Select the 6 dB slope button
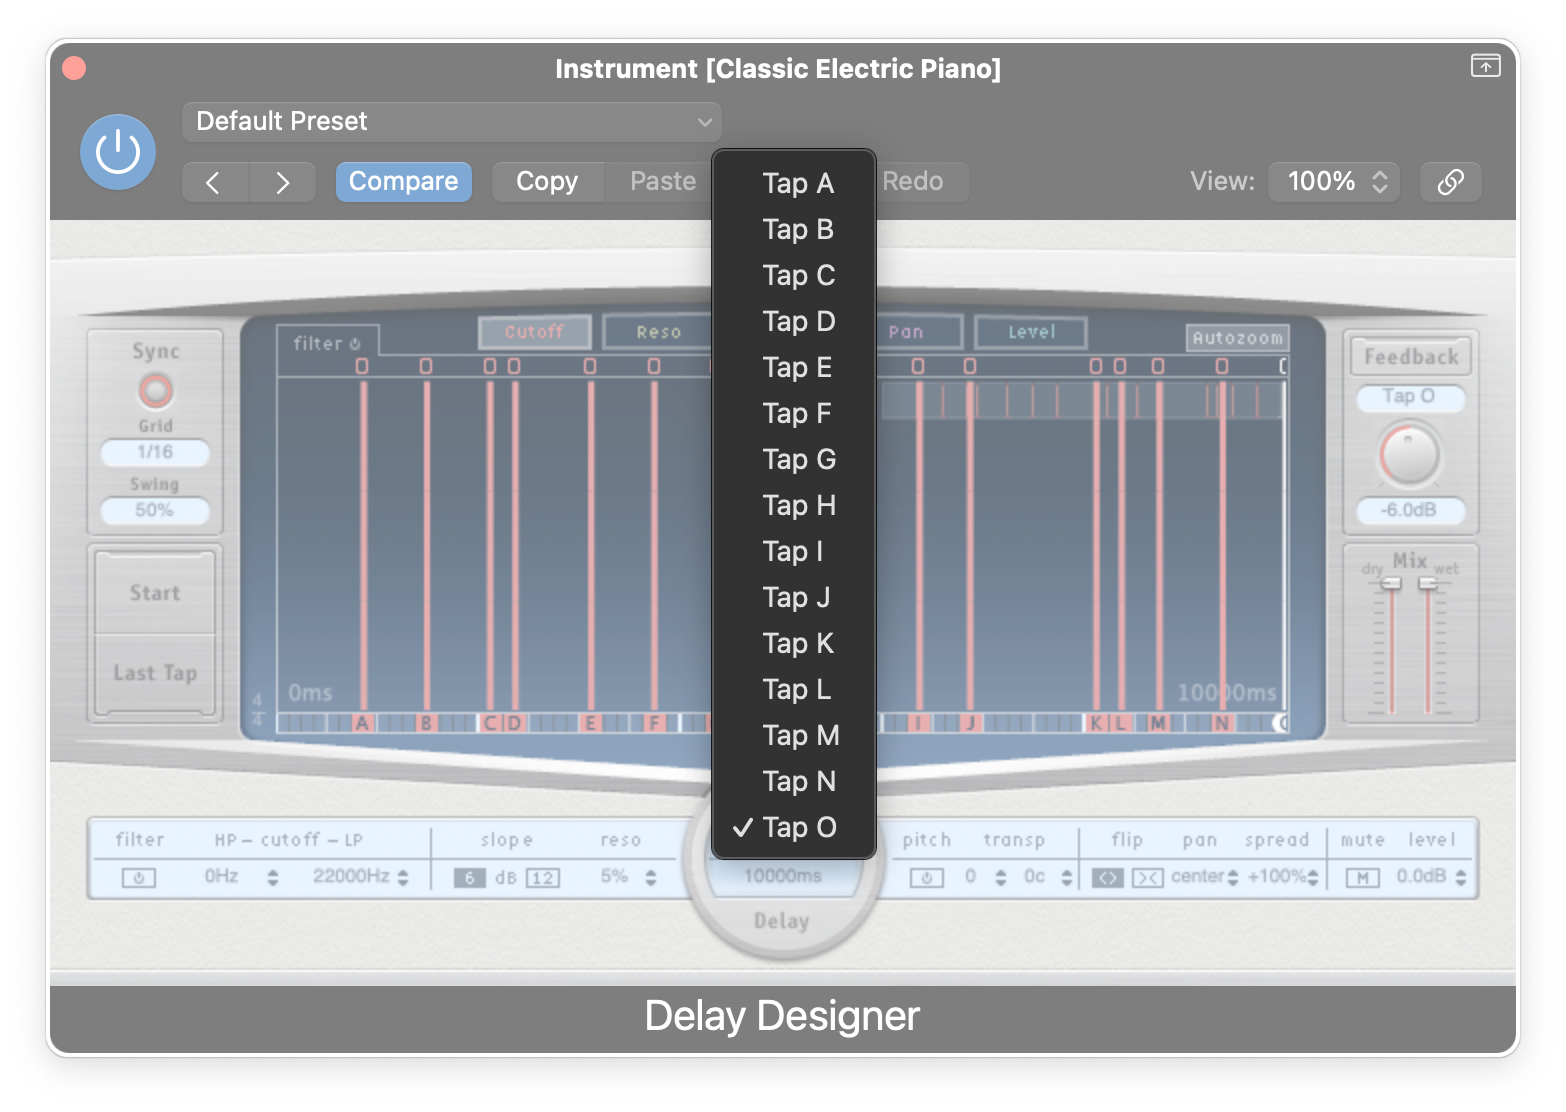This screenshot has height=1112, width=1566. [x=469, y=878]
